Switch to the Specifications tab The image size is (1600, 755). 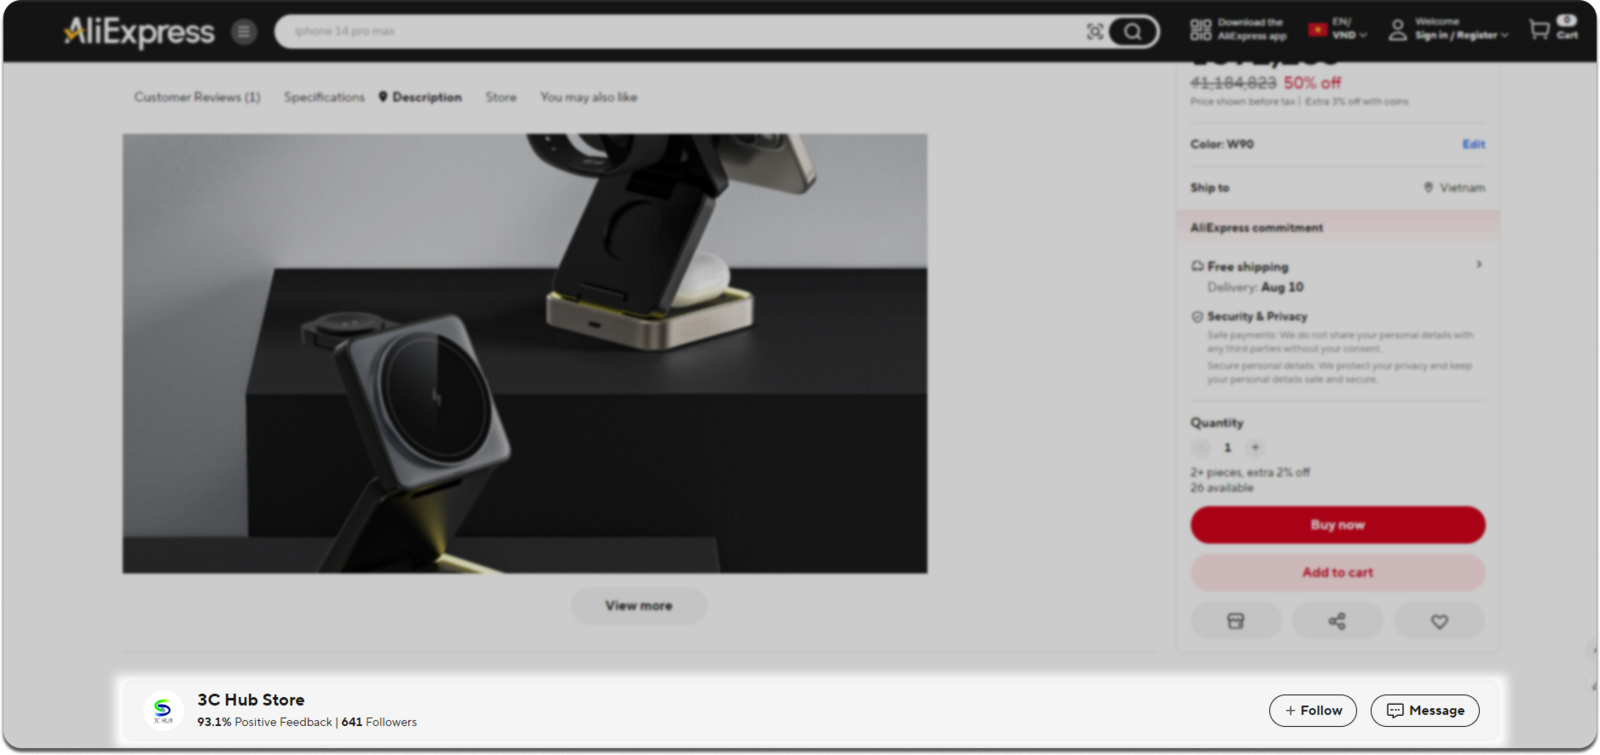coord(324,97)
